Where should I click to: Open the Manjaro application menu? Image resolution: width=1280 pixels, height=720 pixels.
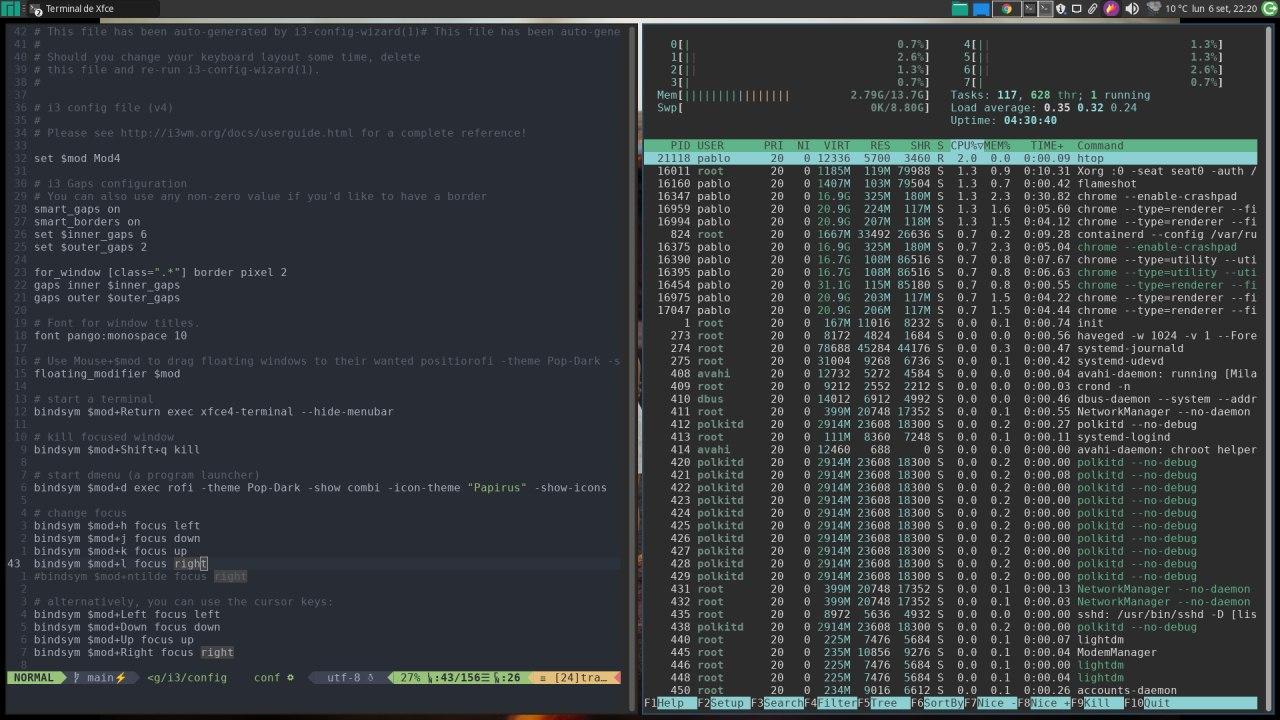coord(8,8)
